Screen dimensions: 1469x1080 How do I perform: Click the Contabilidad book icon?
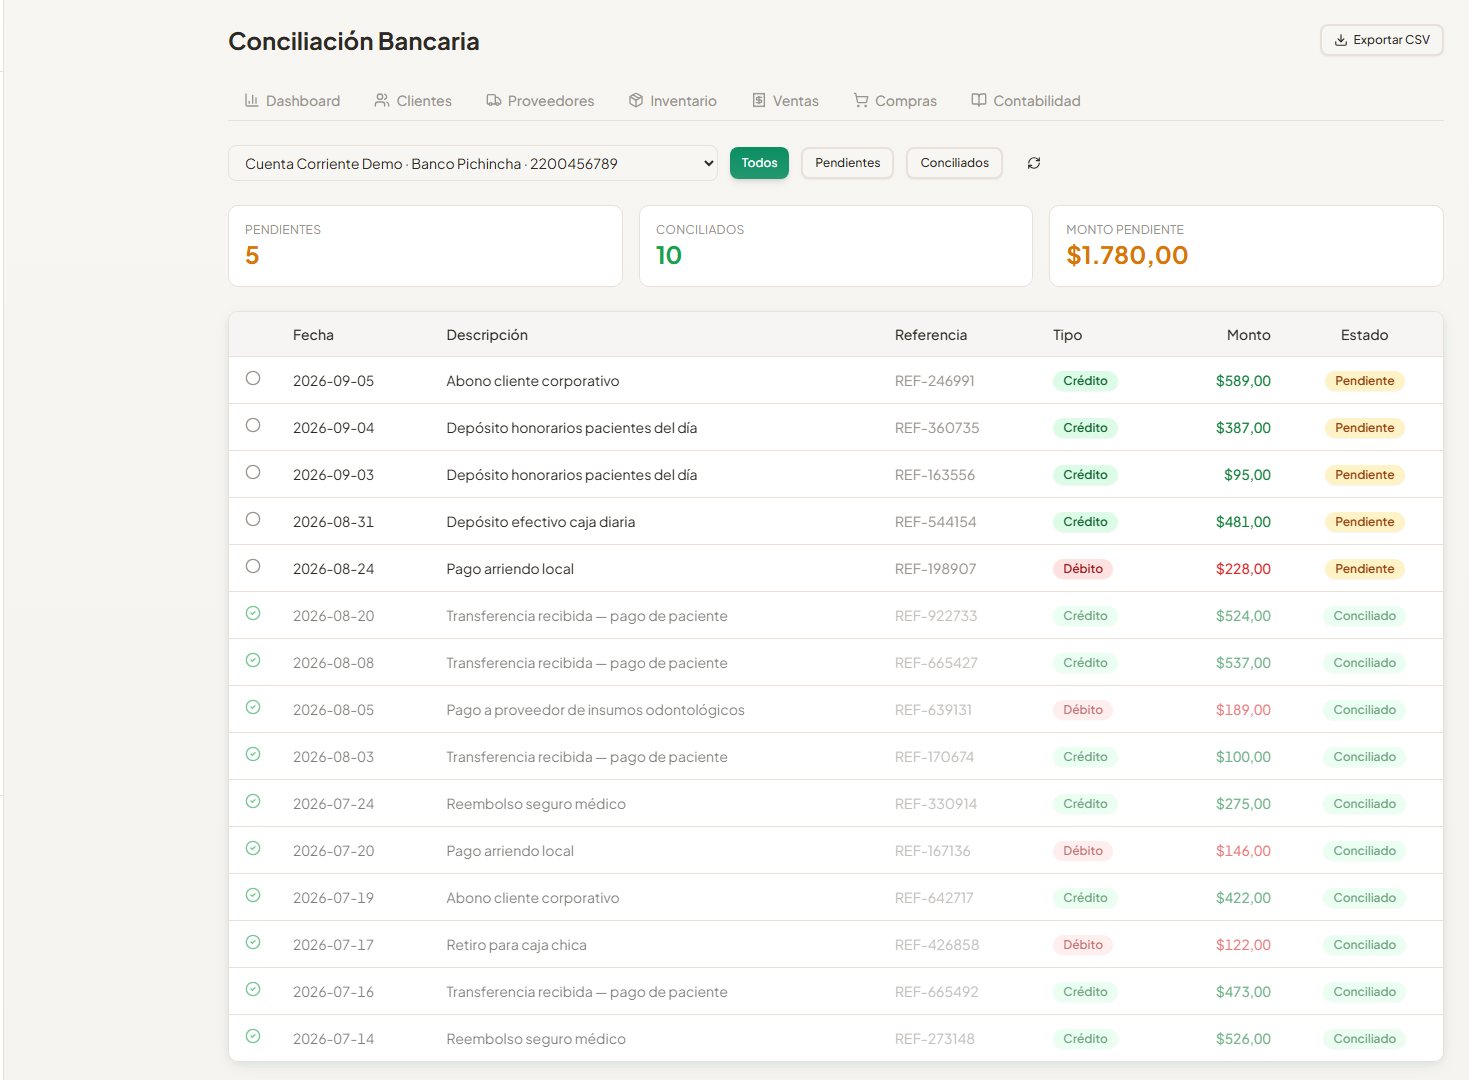click(979, 100)
